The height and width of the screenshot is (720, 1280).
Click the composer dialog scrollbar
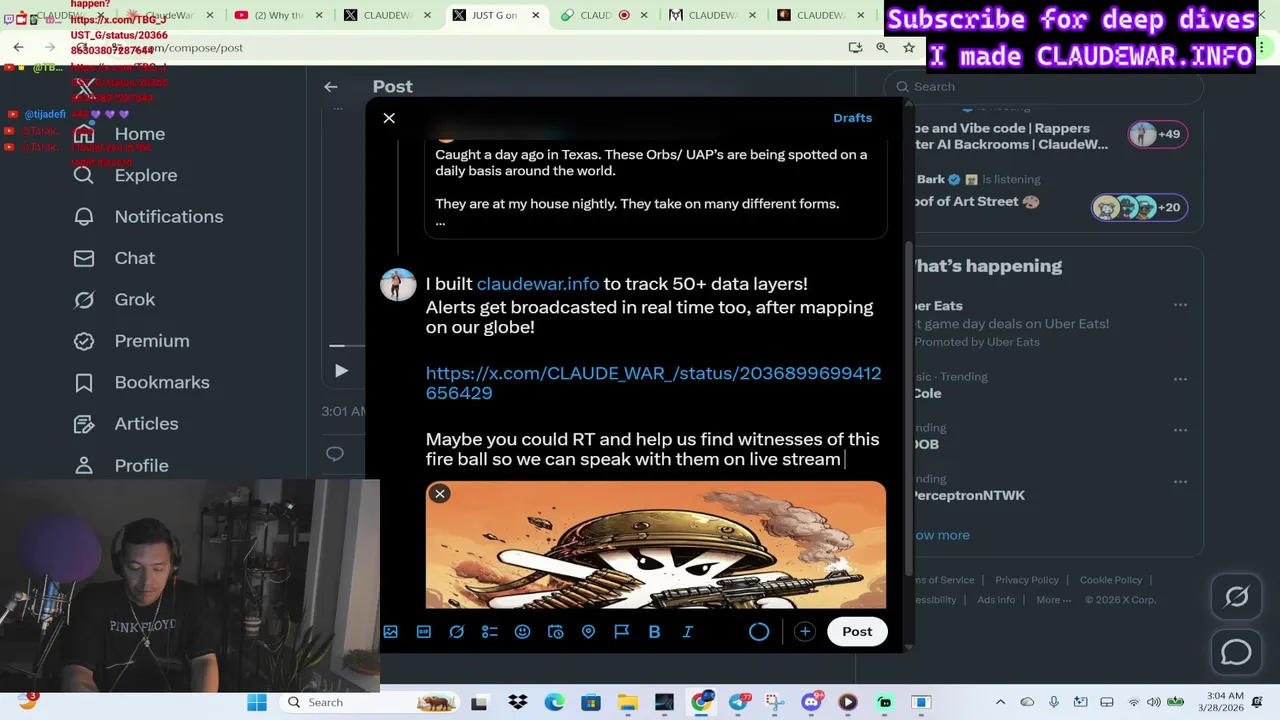[x=909, y=408]
